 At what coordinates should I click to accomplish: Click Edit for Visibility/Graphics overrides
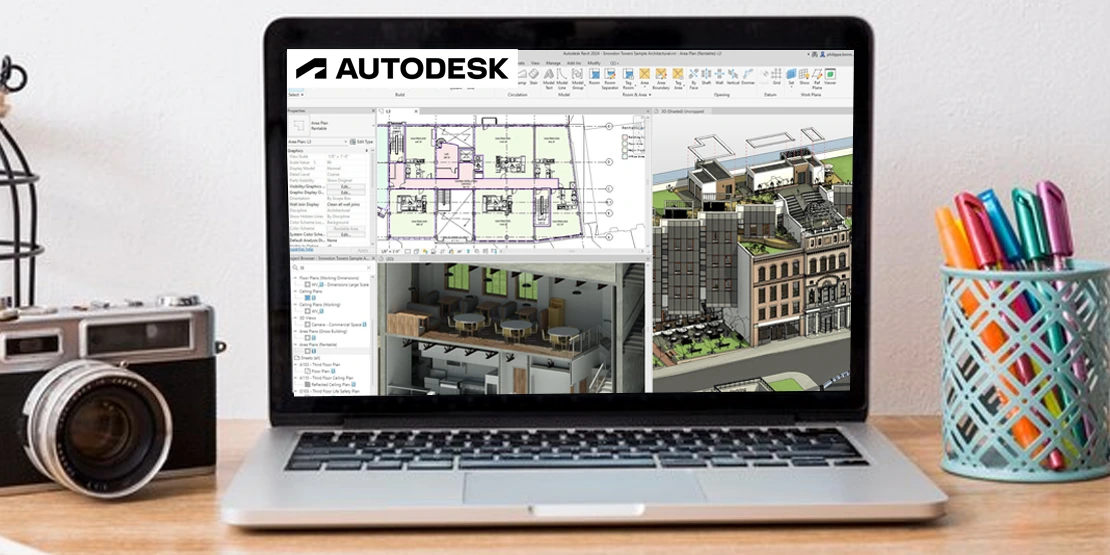346,186
